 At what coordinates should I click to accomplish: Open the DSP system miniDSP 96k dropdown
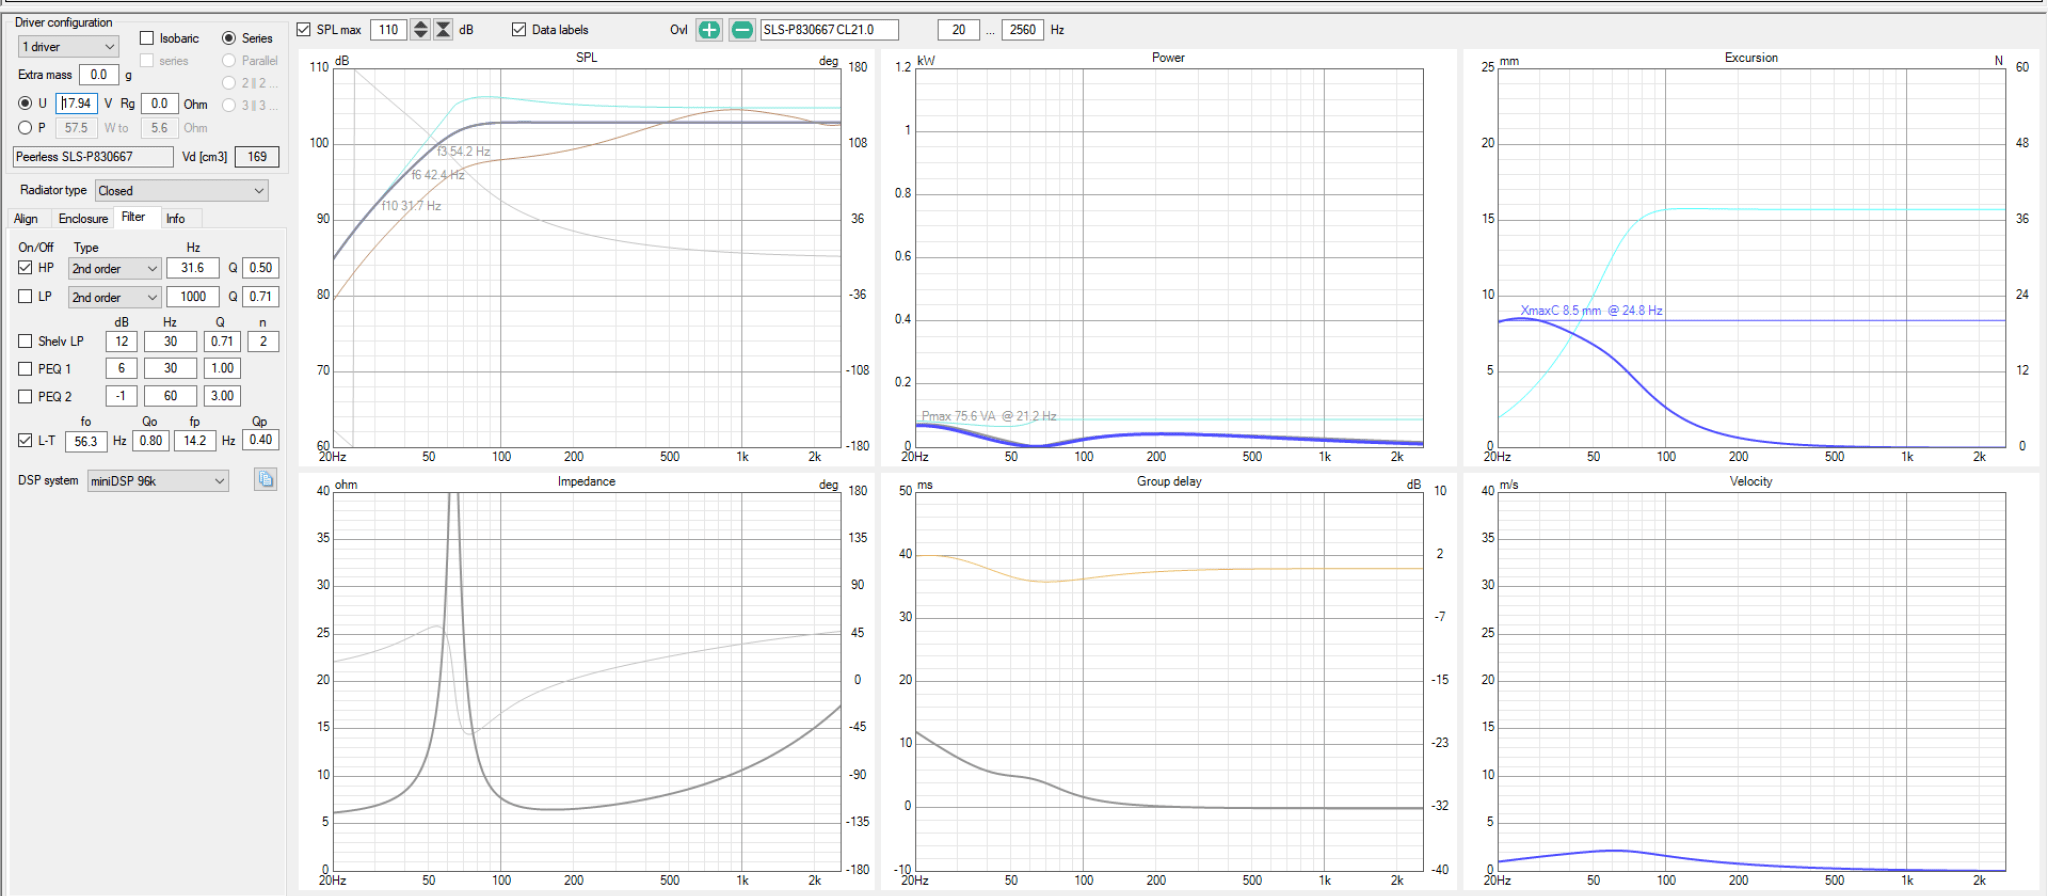coord(158,481)
